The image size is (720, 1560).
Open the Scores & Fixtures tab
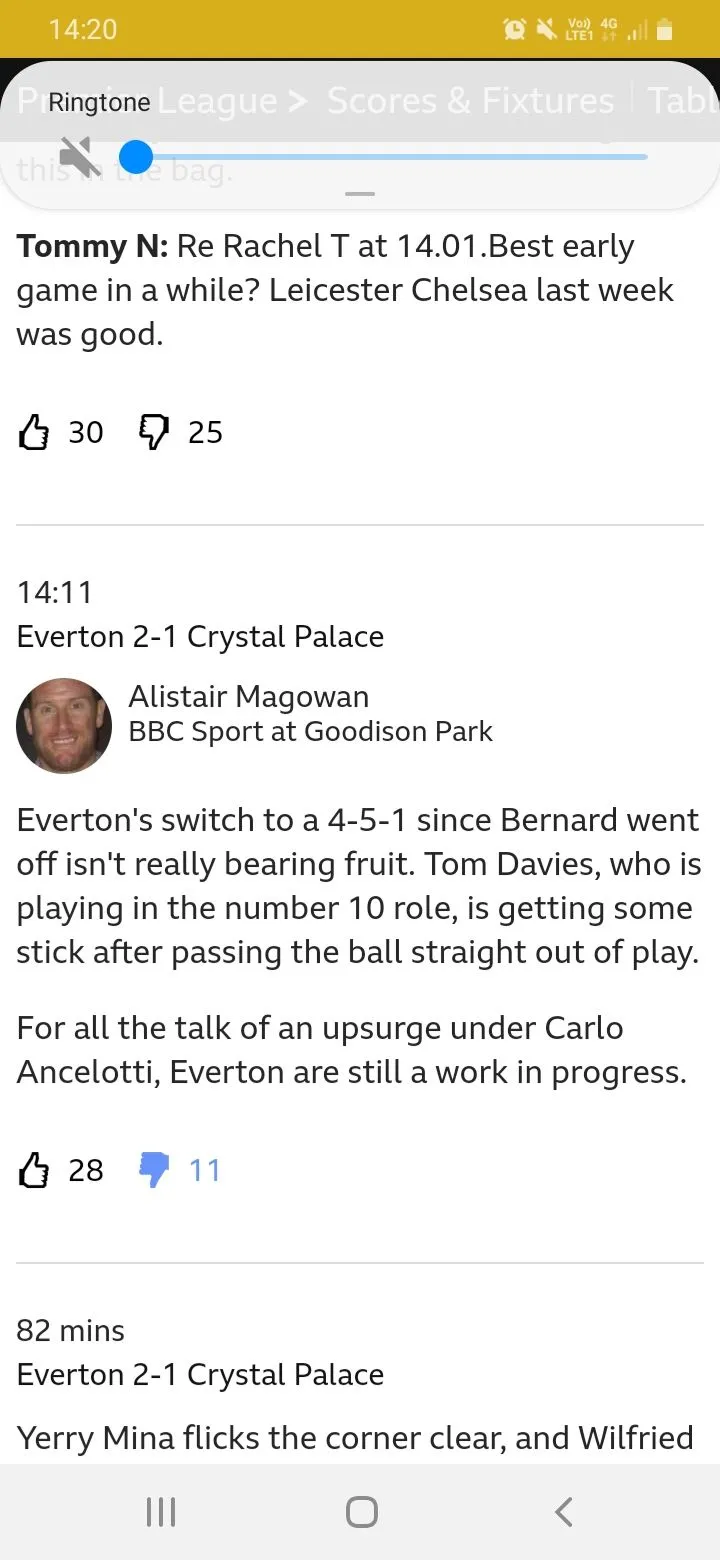pyautogui.click(x=470, y=101)
